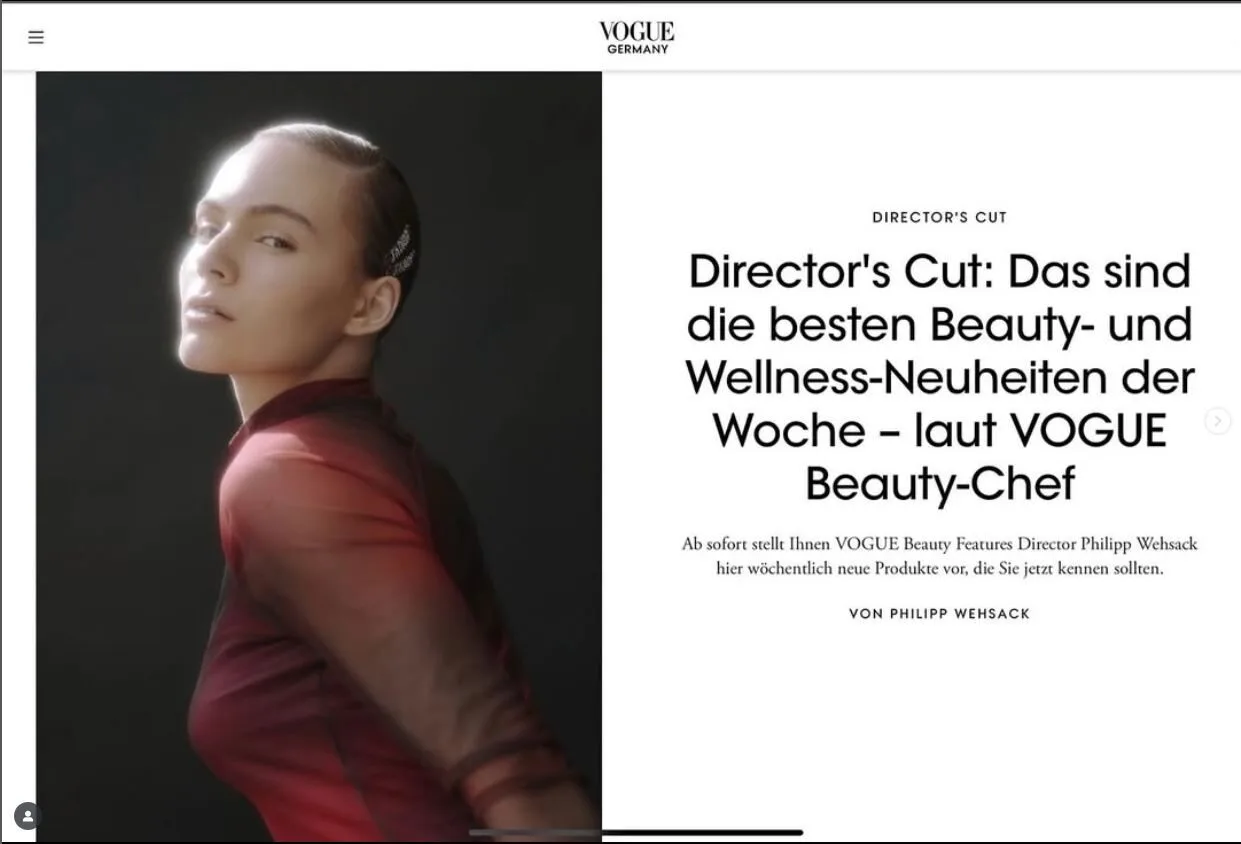Click the sparkly hair clip in photo
The width and height of the screenshot is (1241, 844).
click(x=401, y=251)
